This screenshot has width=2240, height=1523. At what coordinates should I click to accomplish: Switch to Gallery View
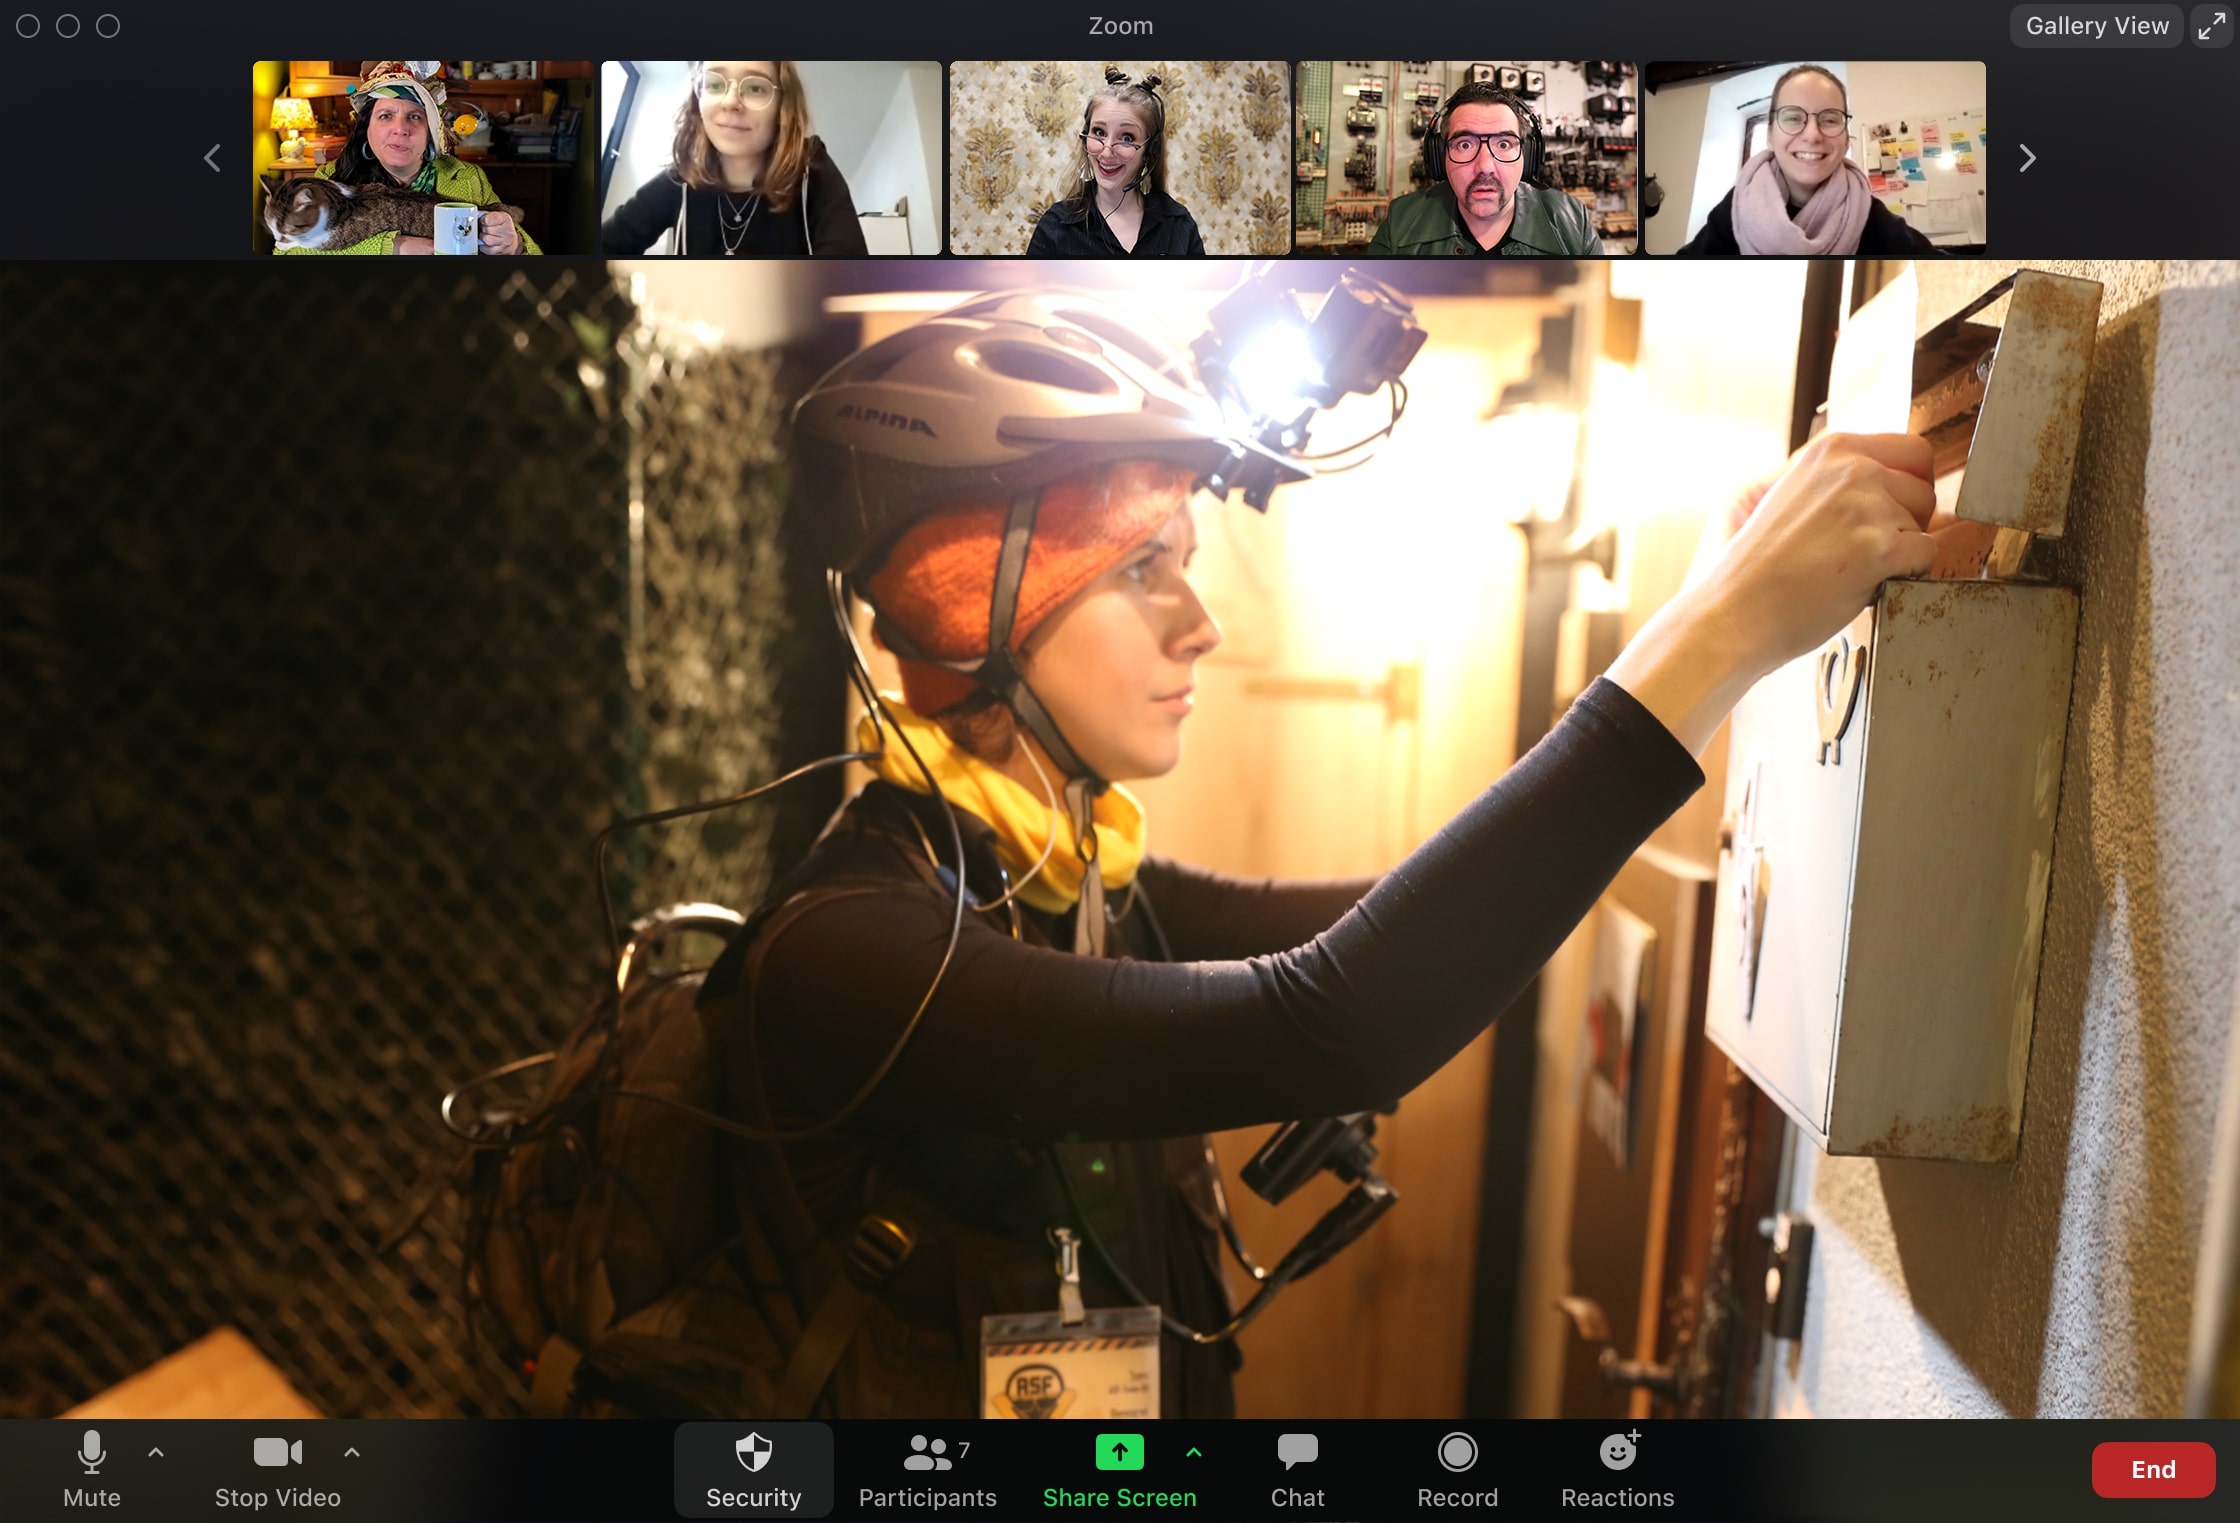pos(2097,26)
